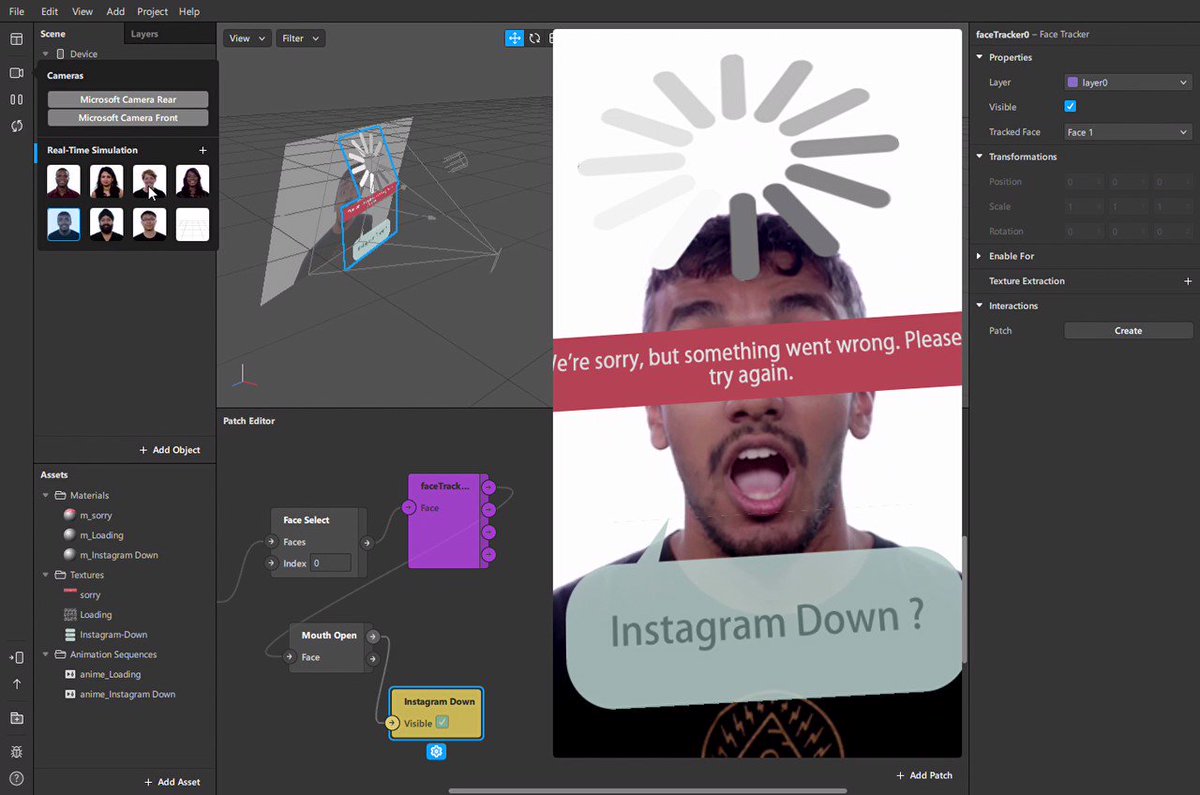The width and height of the screenshot is (1200, 795).
Task: Open the workspace layout icon in sidebar
Action: point(16,39)
